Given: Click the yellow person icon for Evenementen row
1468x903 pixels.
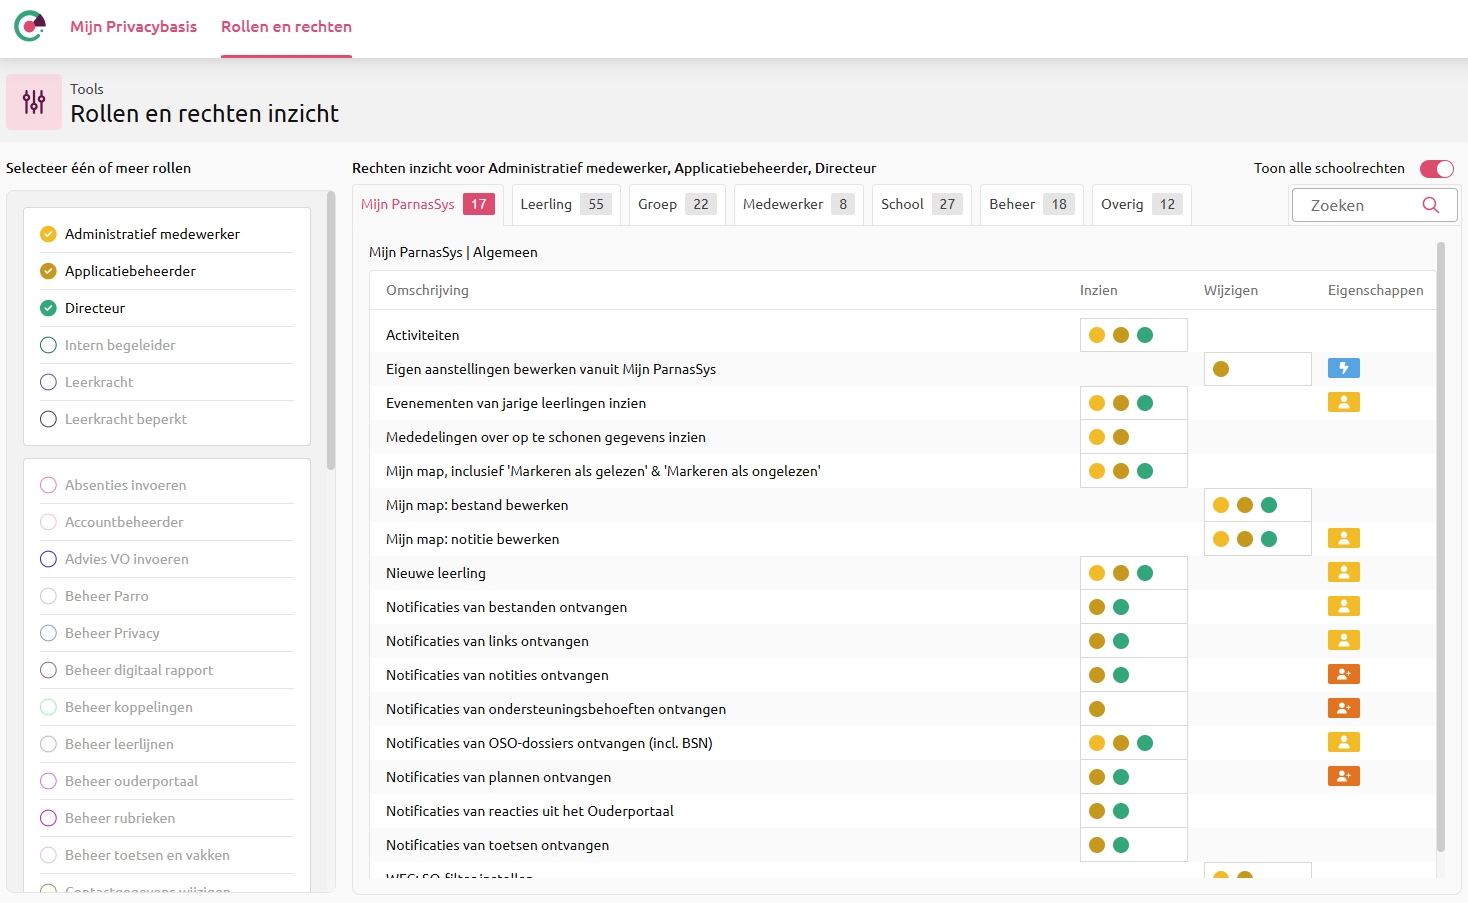Looking at the screenshot, I should [1344, 402].
